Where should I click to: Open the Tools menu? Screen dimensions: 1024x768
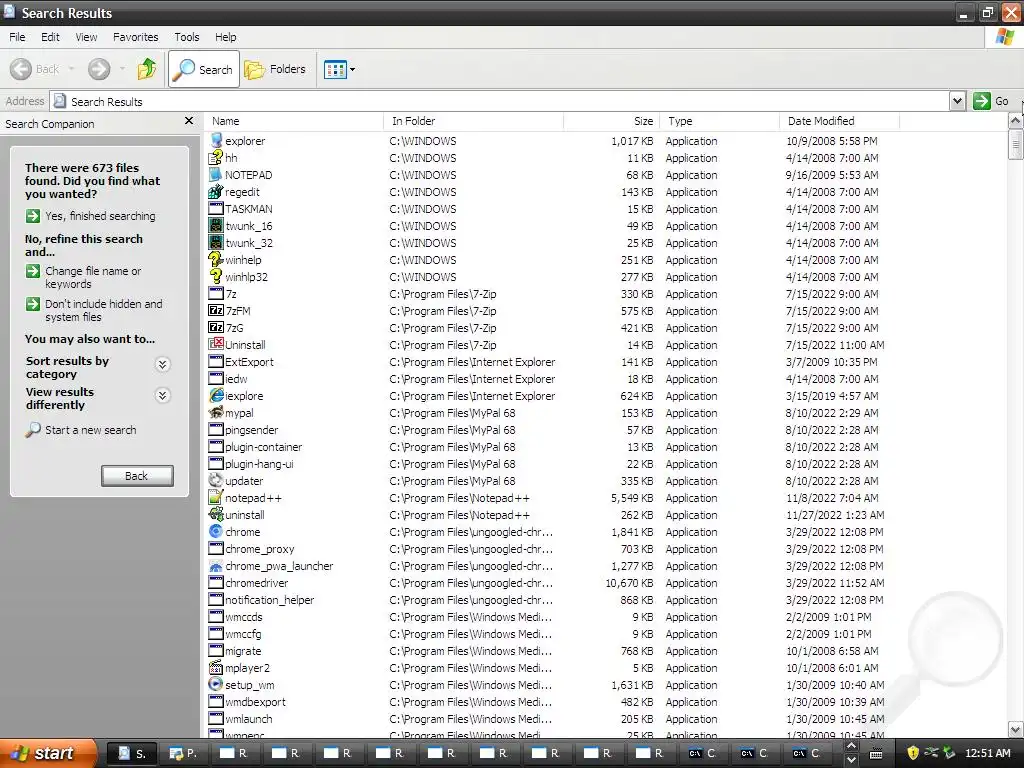point(187,37)
